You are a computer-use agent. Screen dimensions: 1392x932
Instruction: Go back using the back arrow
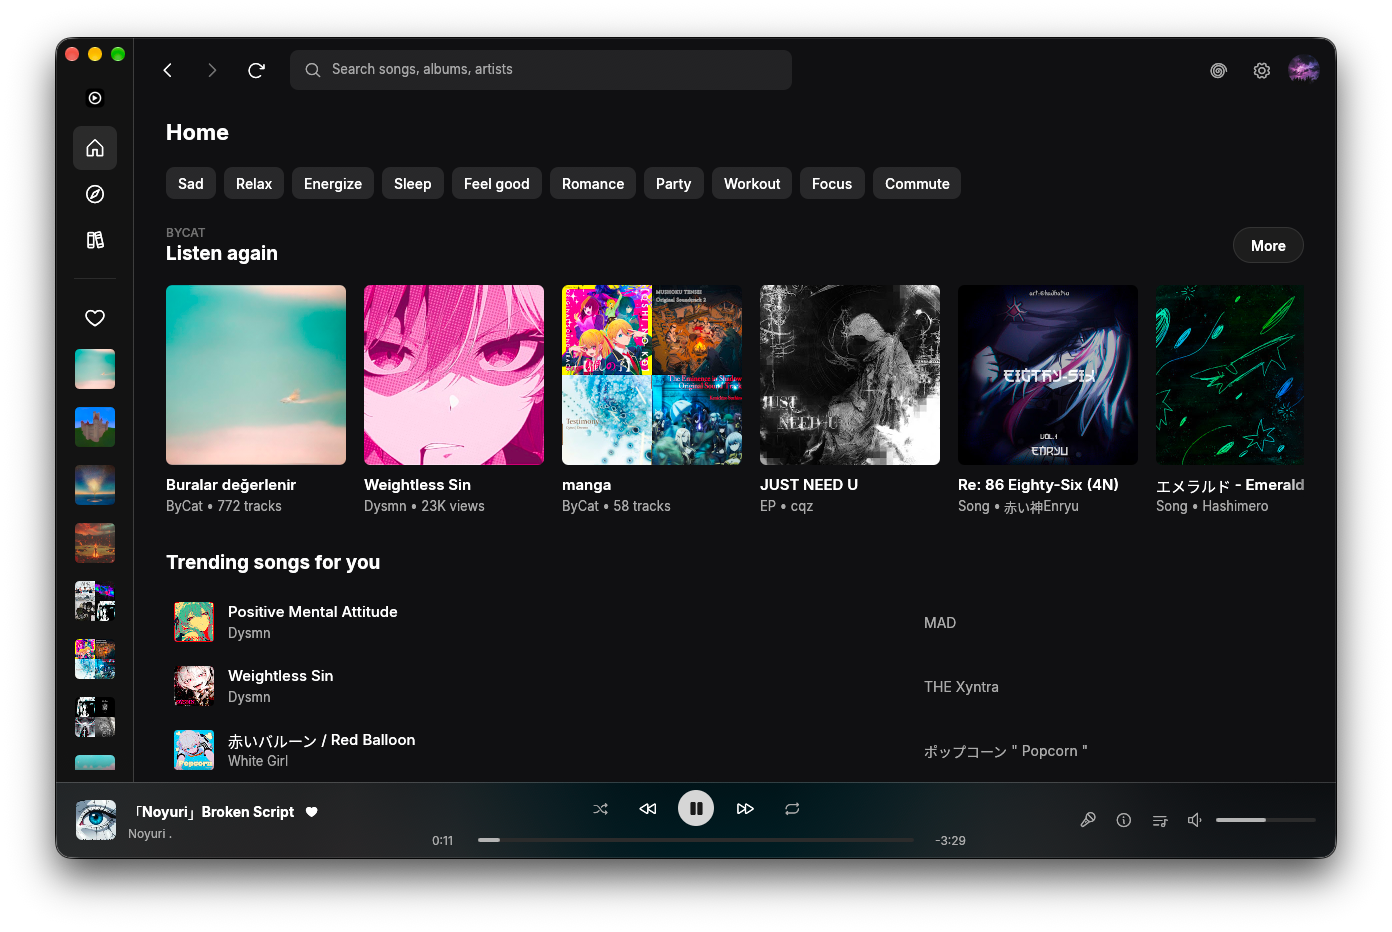tap(168, 70)
